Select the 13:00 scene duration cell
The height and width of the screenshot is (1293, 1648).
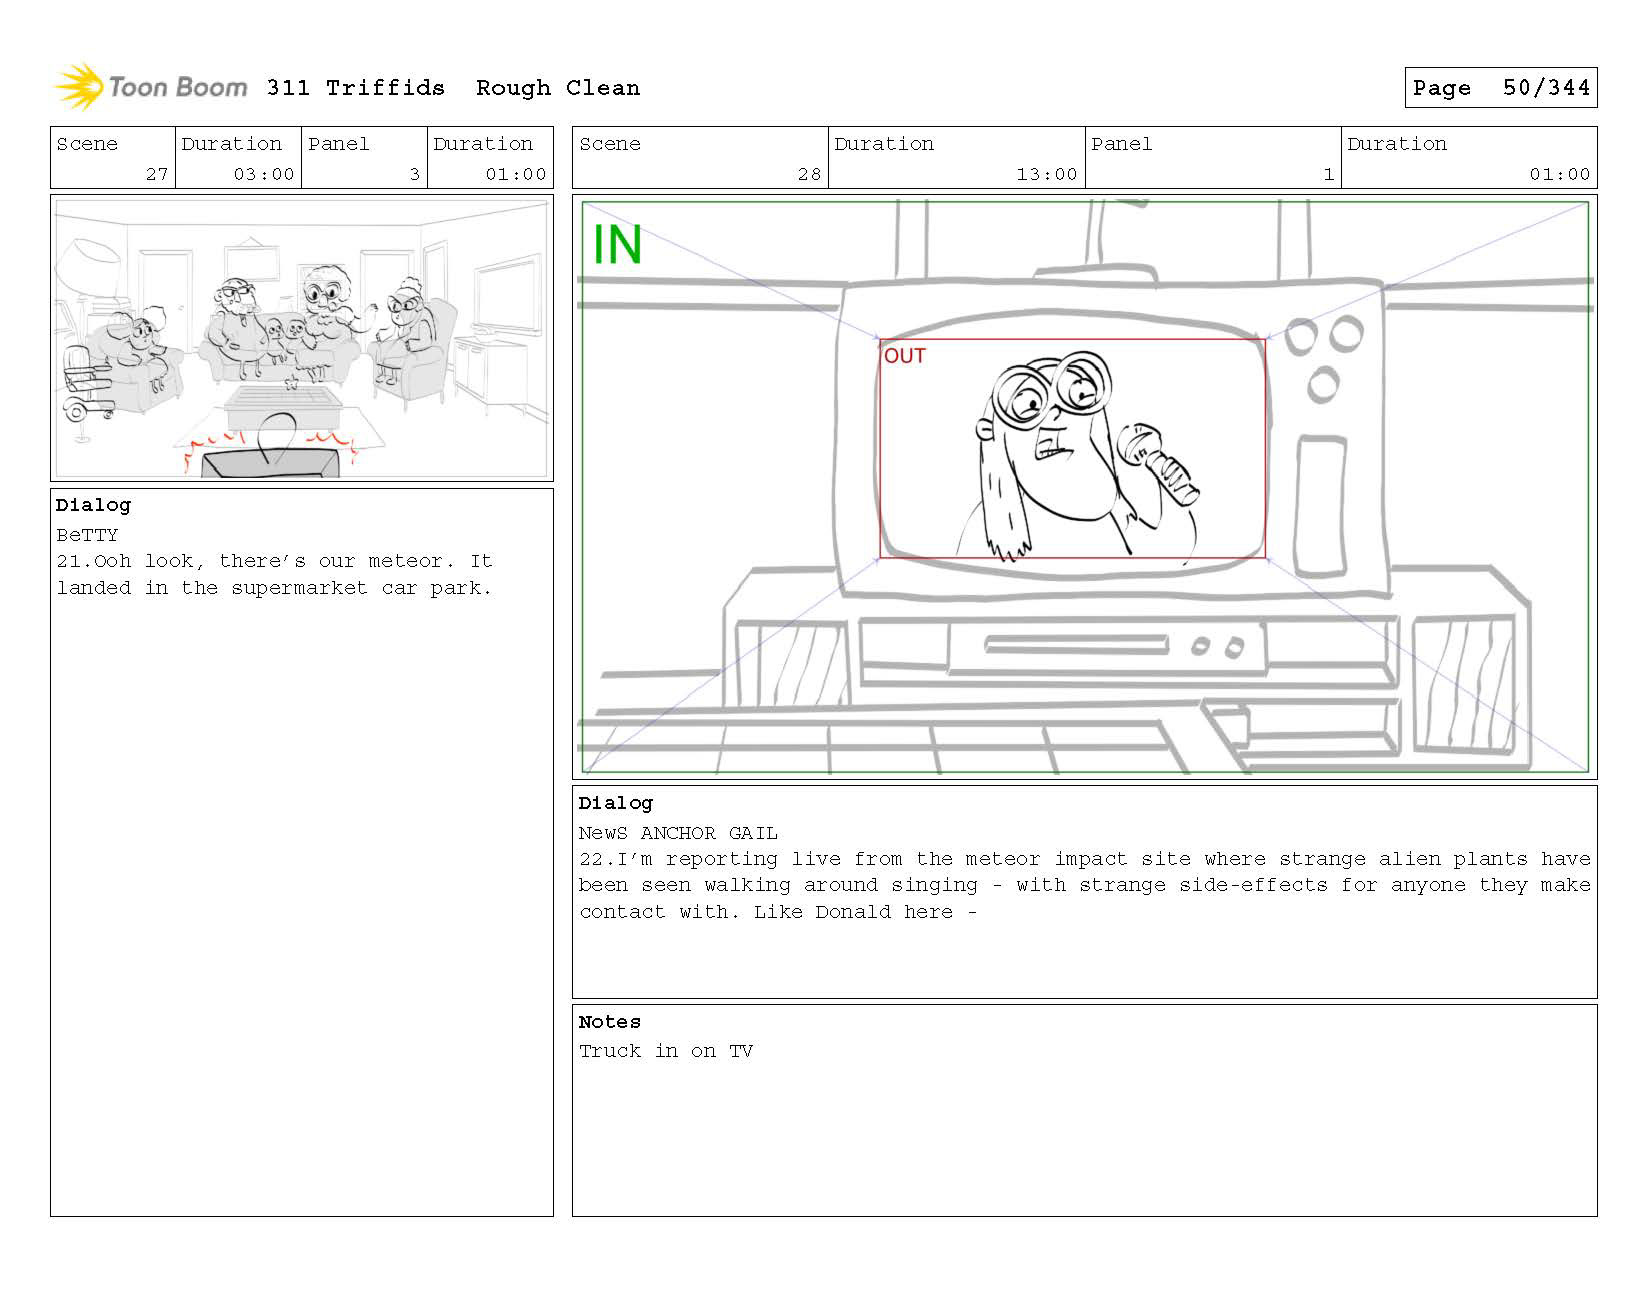[956, 158]
